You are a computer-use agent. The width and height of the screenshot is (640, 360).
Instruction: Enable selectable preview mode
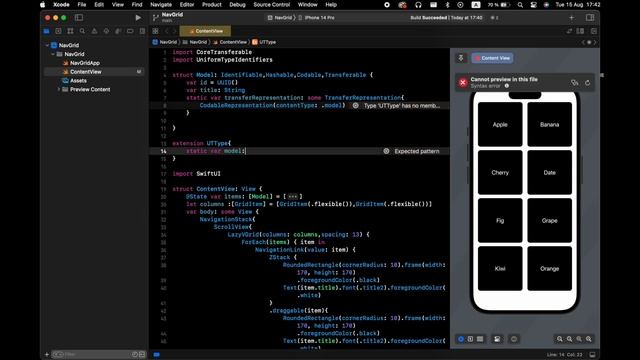tap(470, 339)
